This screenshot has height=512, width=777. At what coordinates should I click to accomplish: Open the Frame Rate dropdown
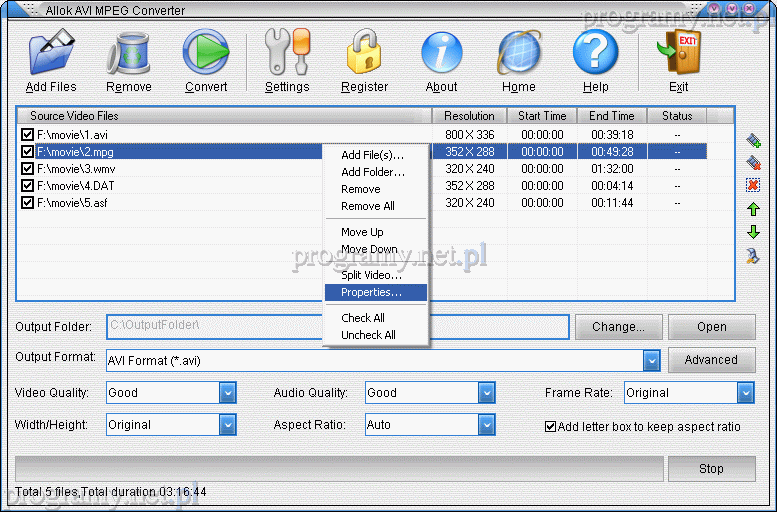745,393
